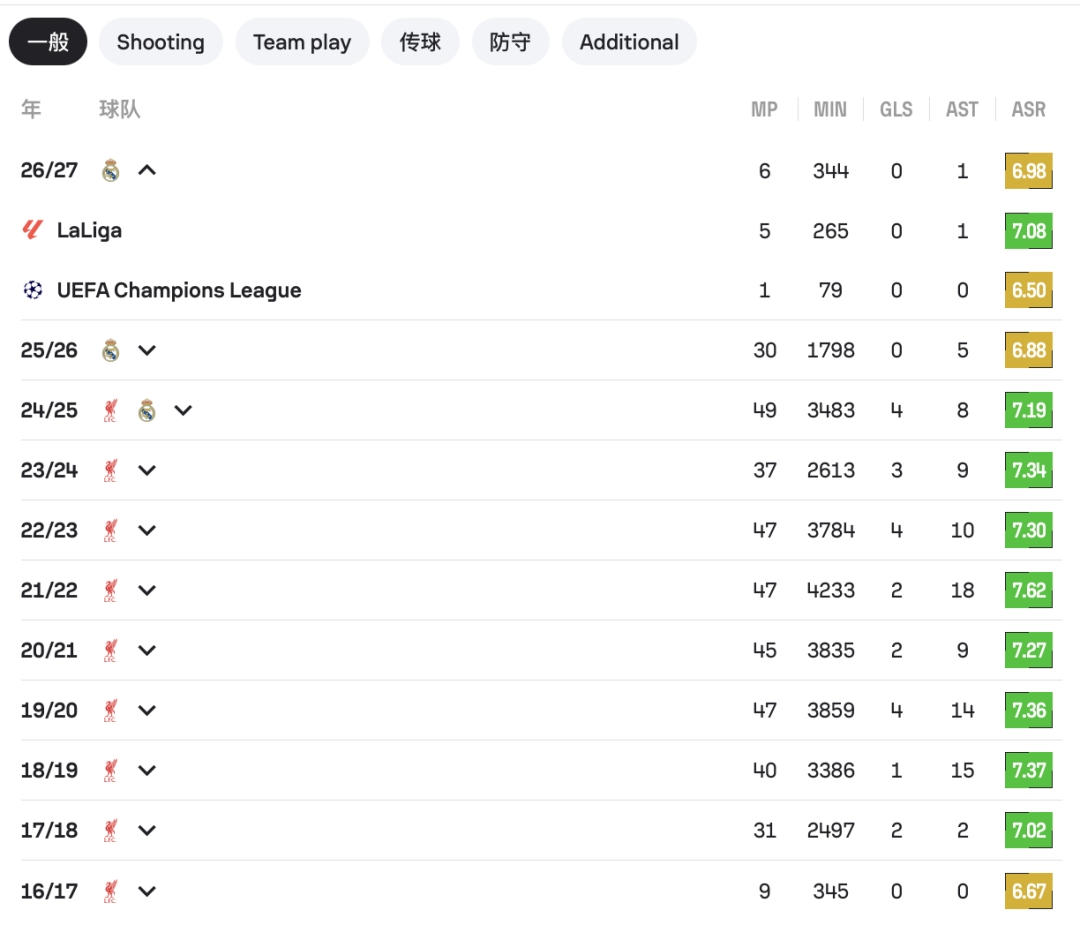
Task: Expand the 19/20 season details
Action: [x=147, y=710]
